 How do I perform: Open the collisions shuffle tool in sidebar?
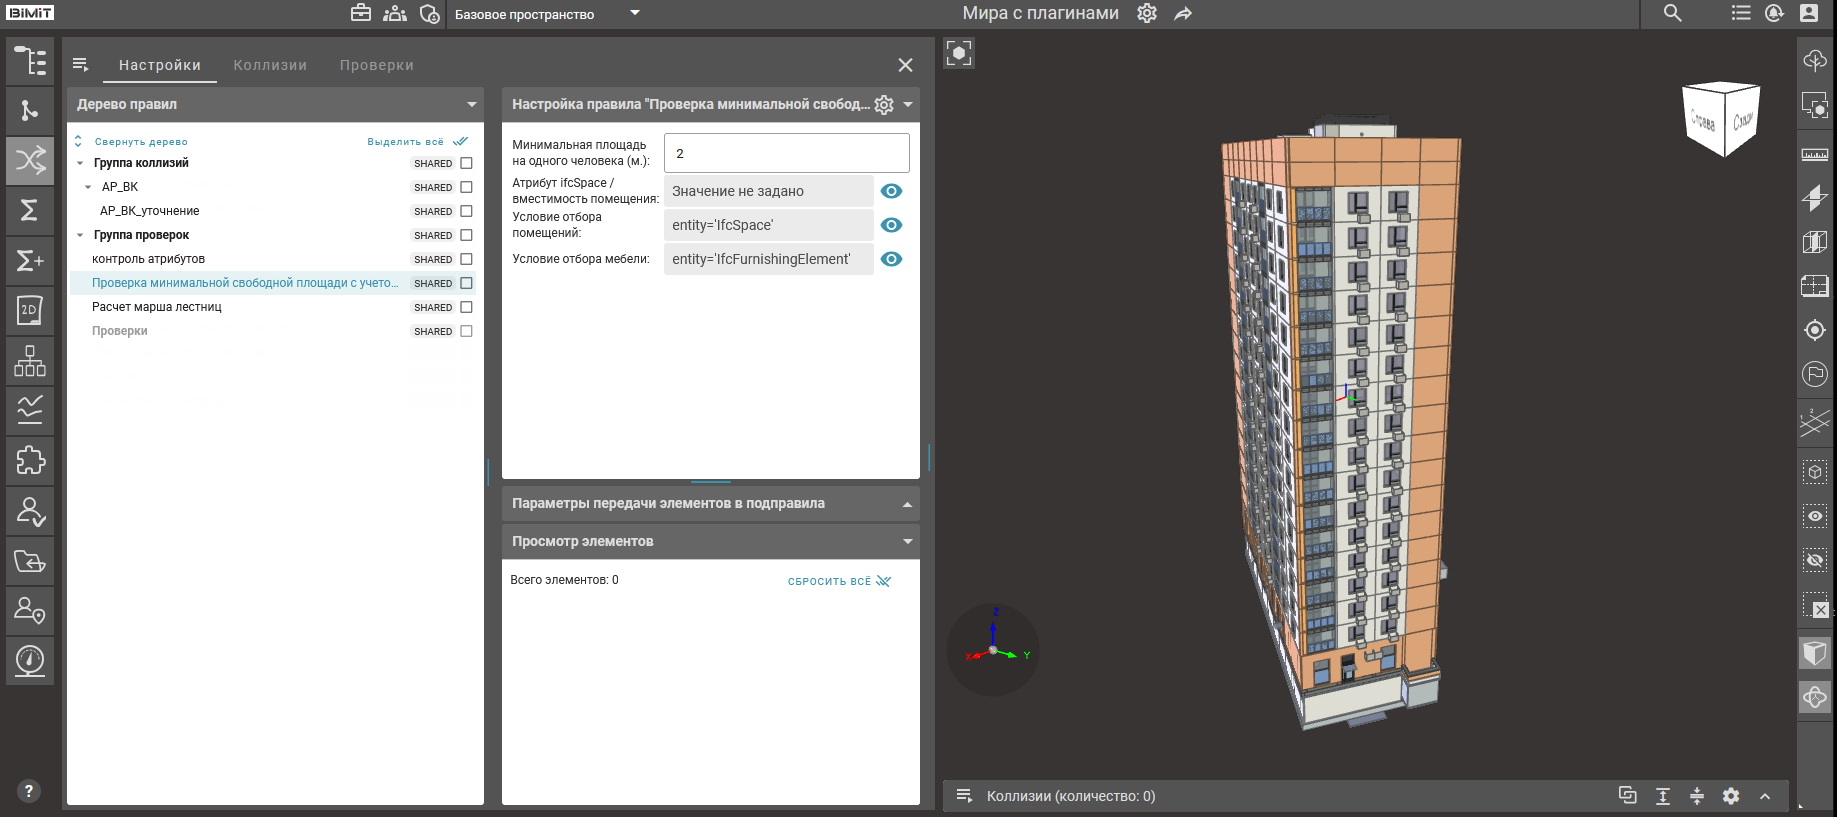click(x=30, y=160)
